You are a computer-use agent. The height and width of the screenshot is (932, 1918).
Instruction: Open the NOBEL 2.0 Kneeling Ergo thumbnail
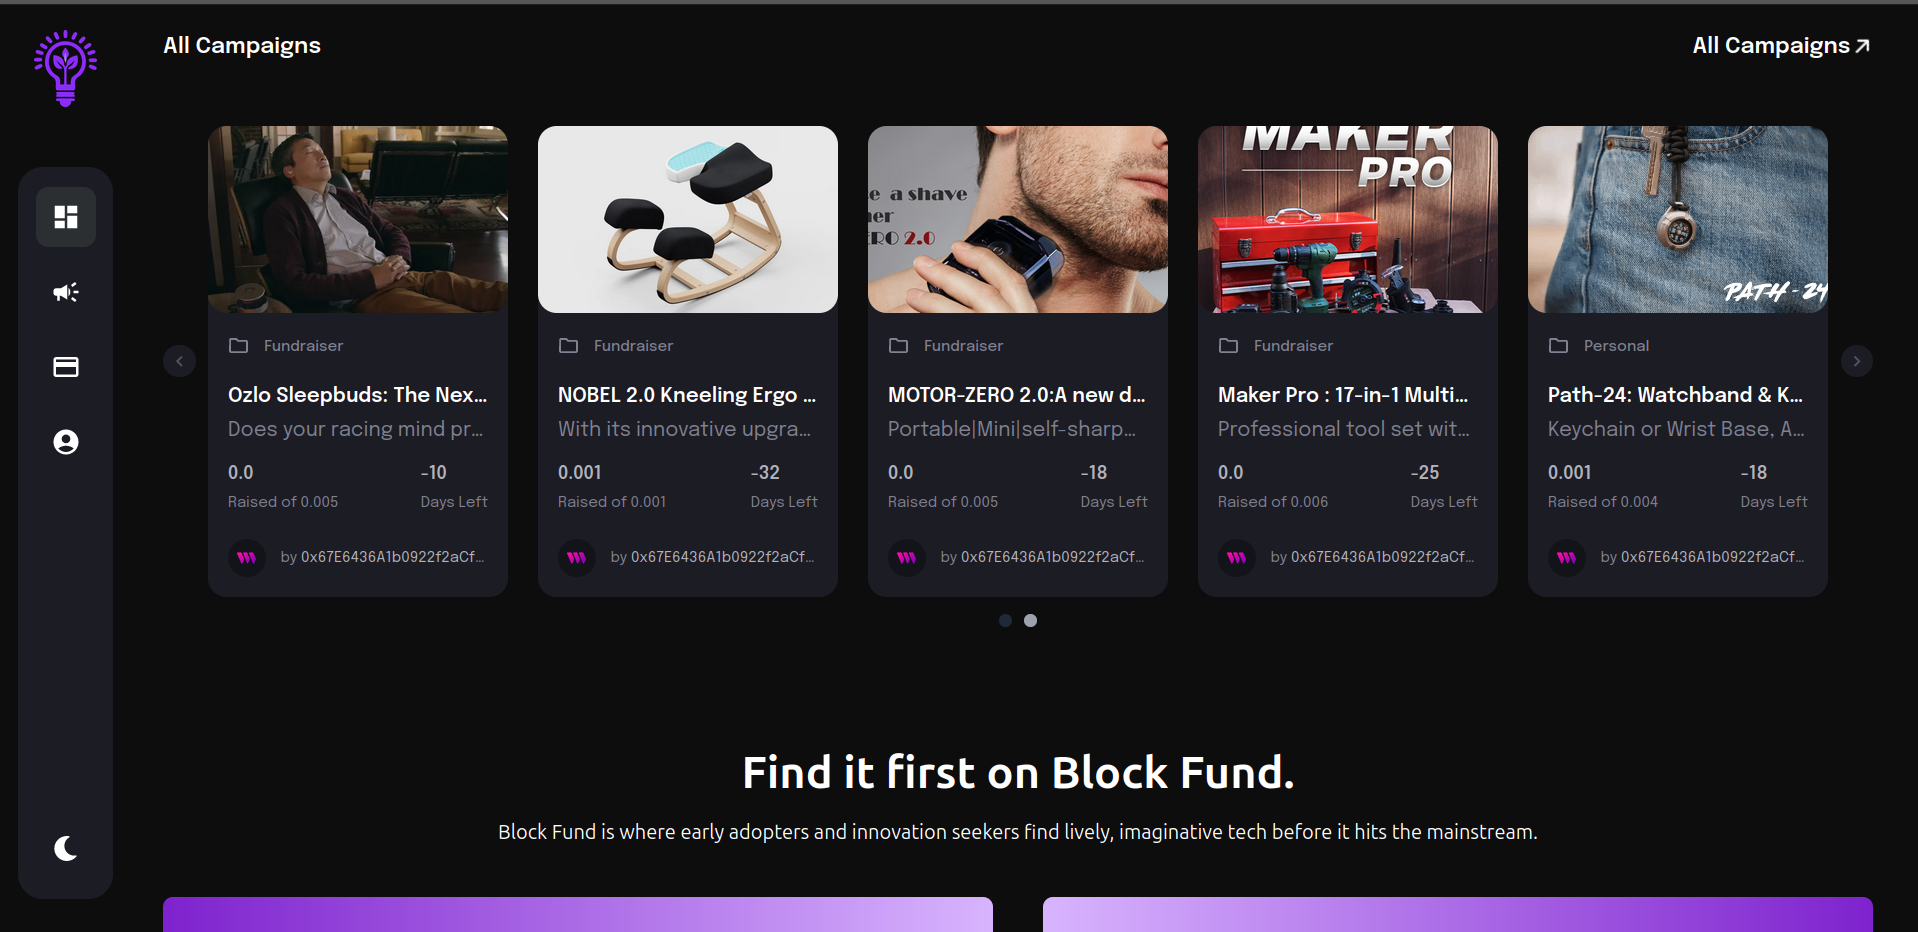(688, 219)
